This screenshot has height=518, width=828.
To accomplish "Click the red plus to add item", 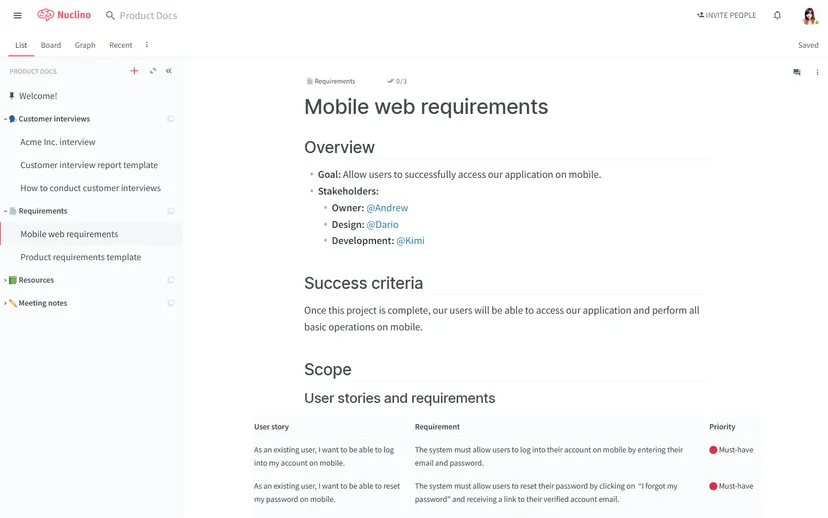I will [134, 71].
